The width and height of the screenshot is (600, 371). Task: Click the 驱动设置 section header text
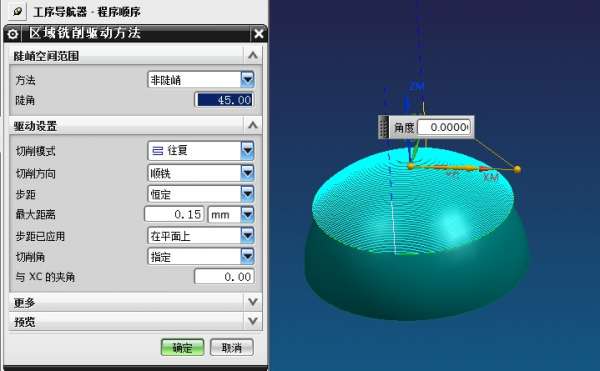tap(35, 126)
